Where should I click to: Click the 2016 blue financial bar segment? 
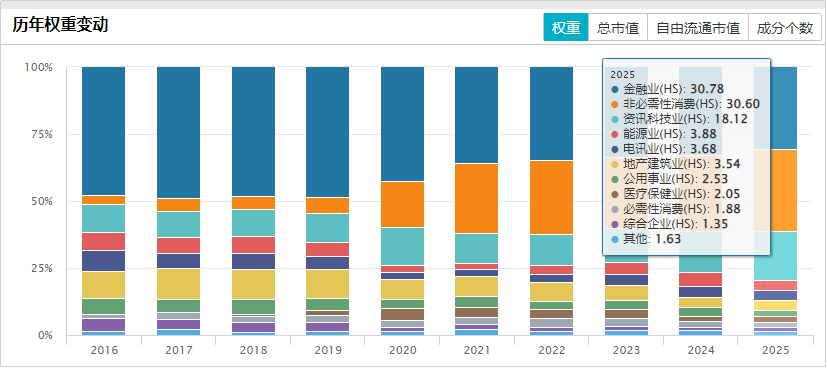tap(103, 131)
